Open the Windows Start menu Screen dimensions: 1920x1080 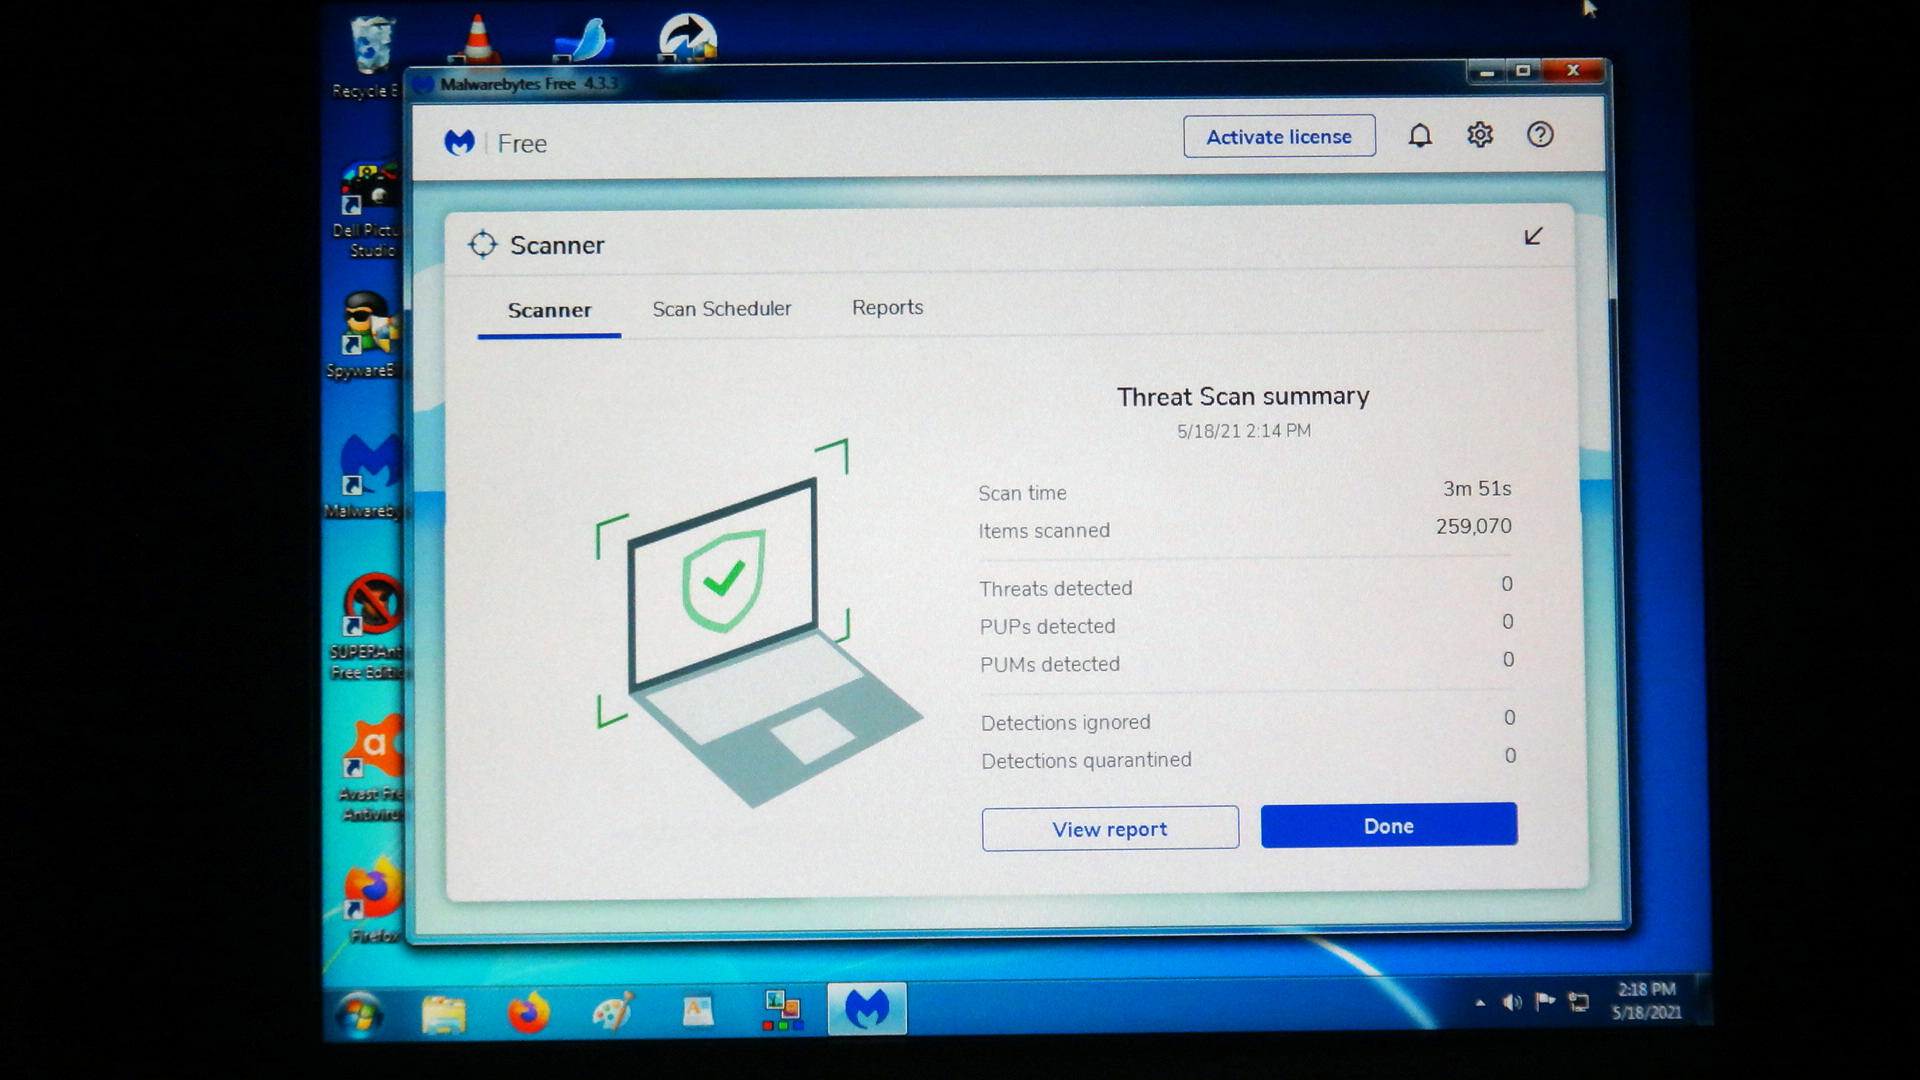pos(358,1014)
